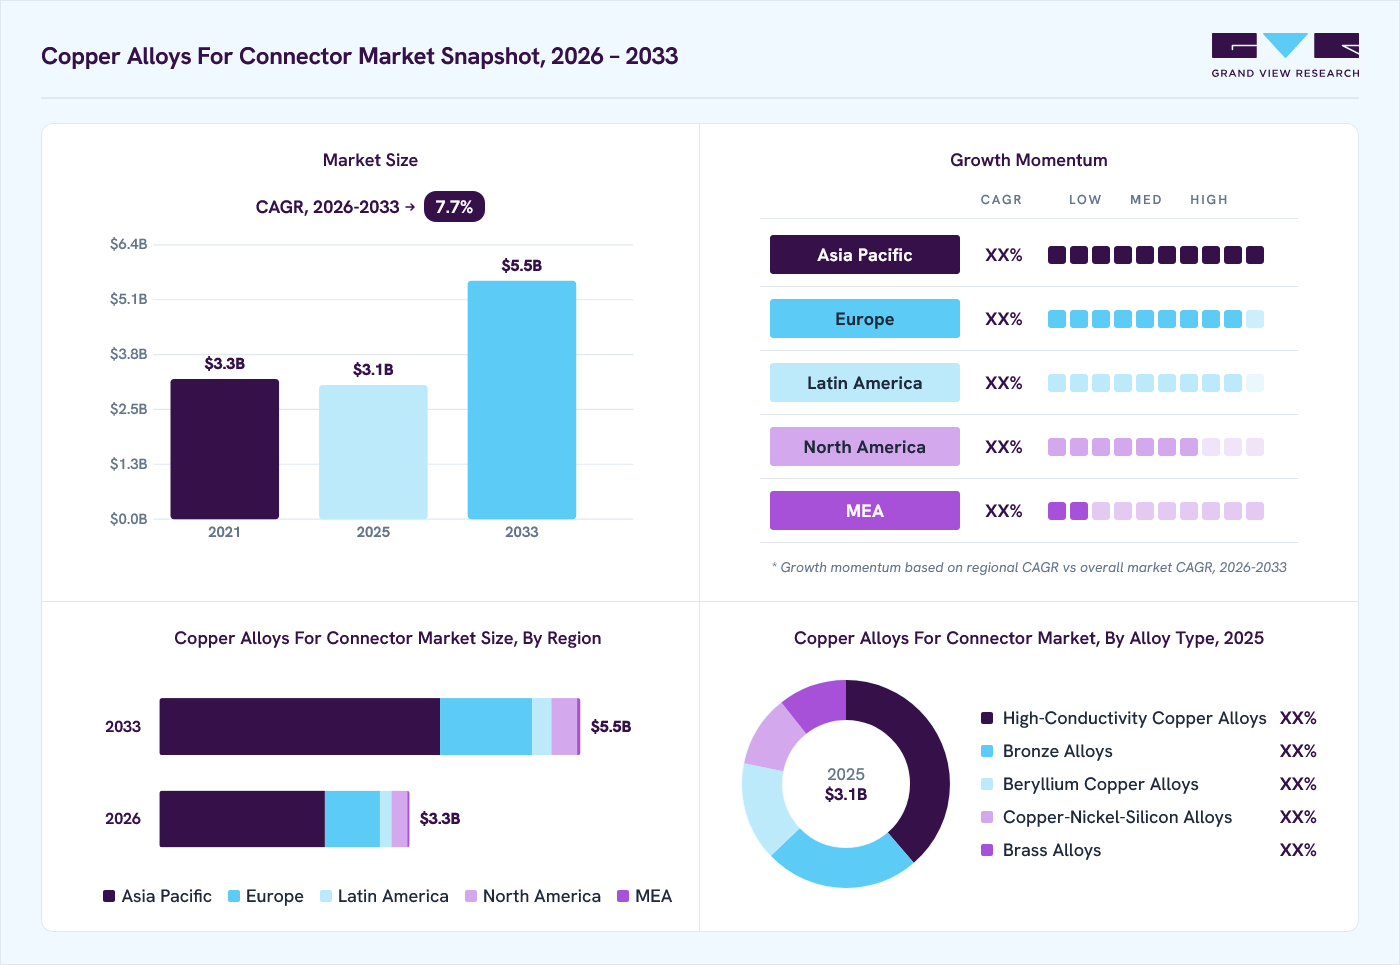
Task: Select the dark Asia Pacific segment of 2033 bar
Action: pos(300,726)
